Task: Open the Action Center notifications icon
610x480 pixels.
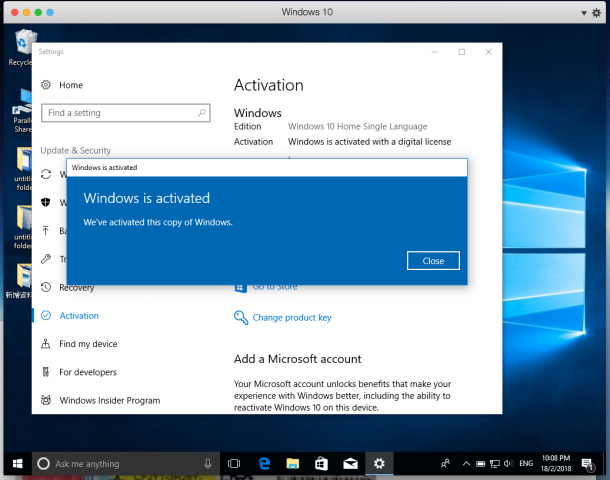Action: pos(587,464)
